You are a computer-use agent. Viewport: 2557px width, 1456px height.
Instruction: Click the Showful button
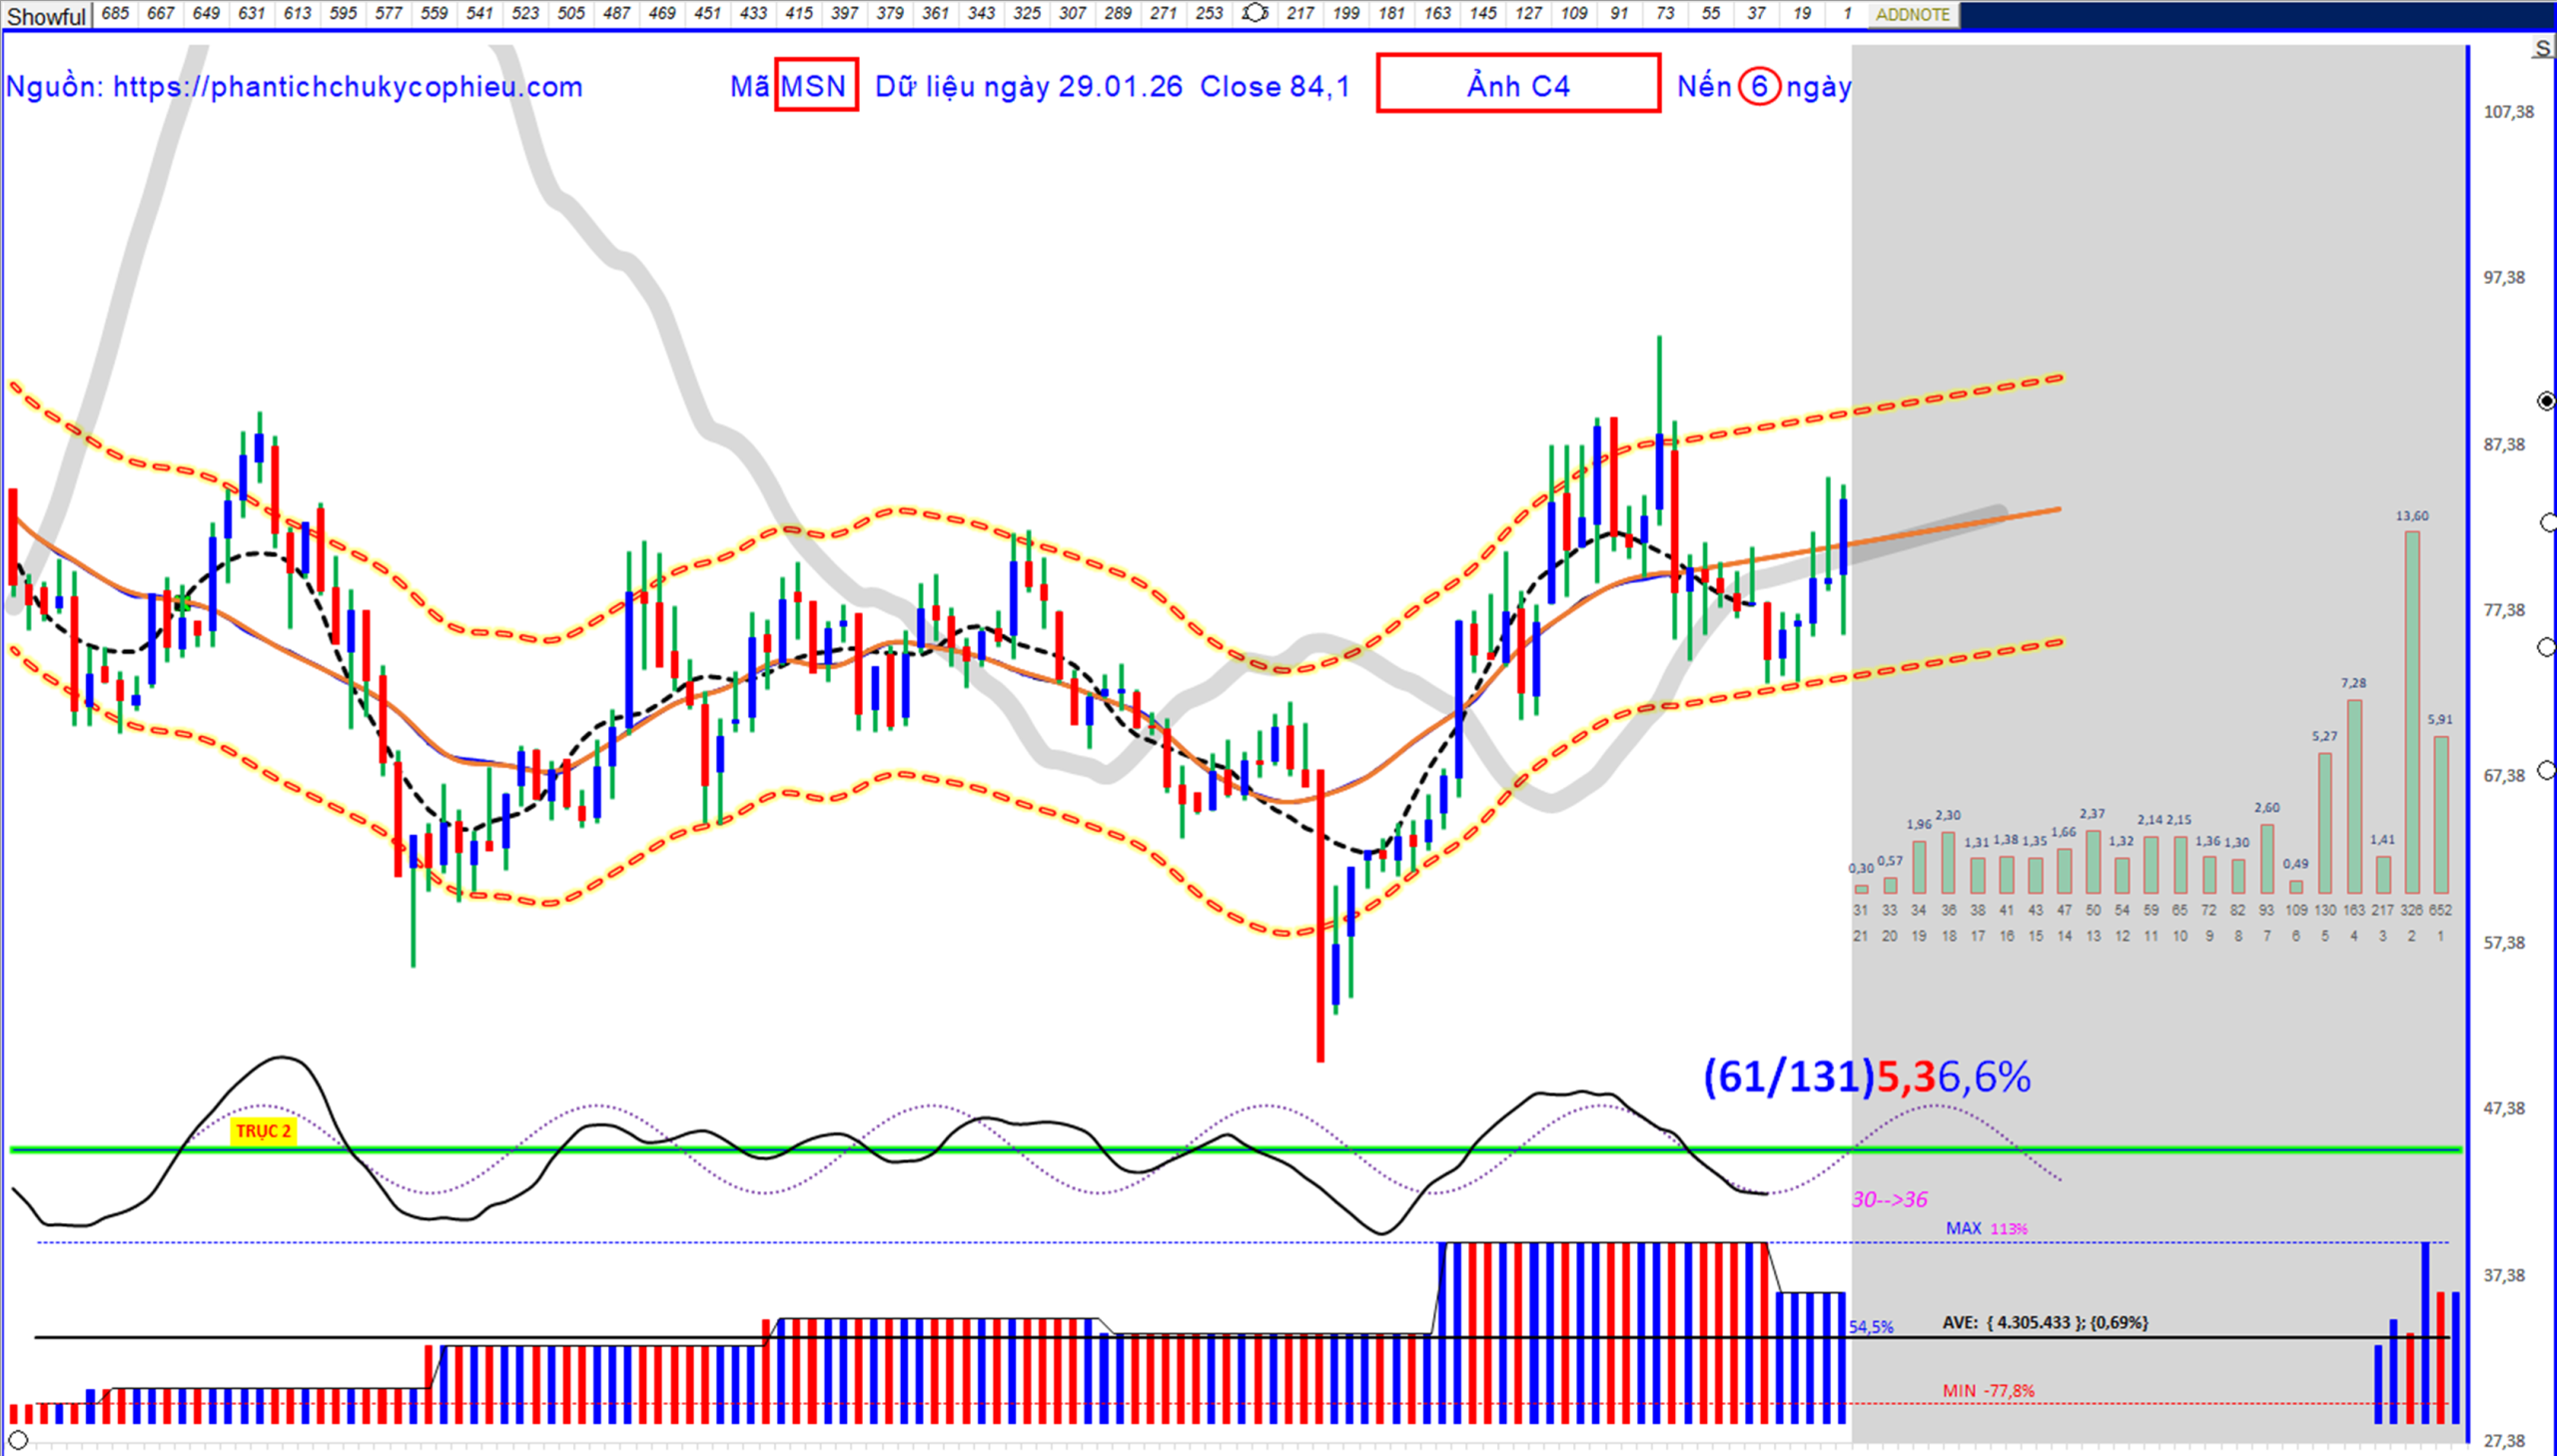[46, 16]
